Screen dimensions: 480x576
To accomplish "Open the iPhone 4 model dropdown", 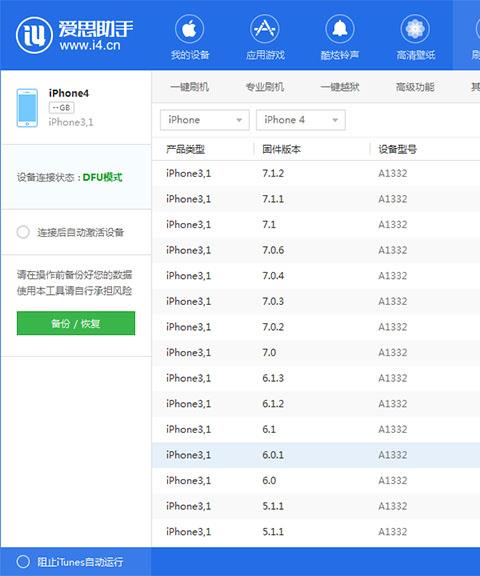I will [x=301, y=120].
